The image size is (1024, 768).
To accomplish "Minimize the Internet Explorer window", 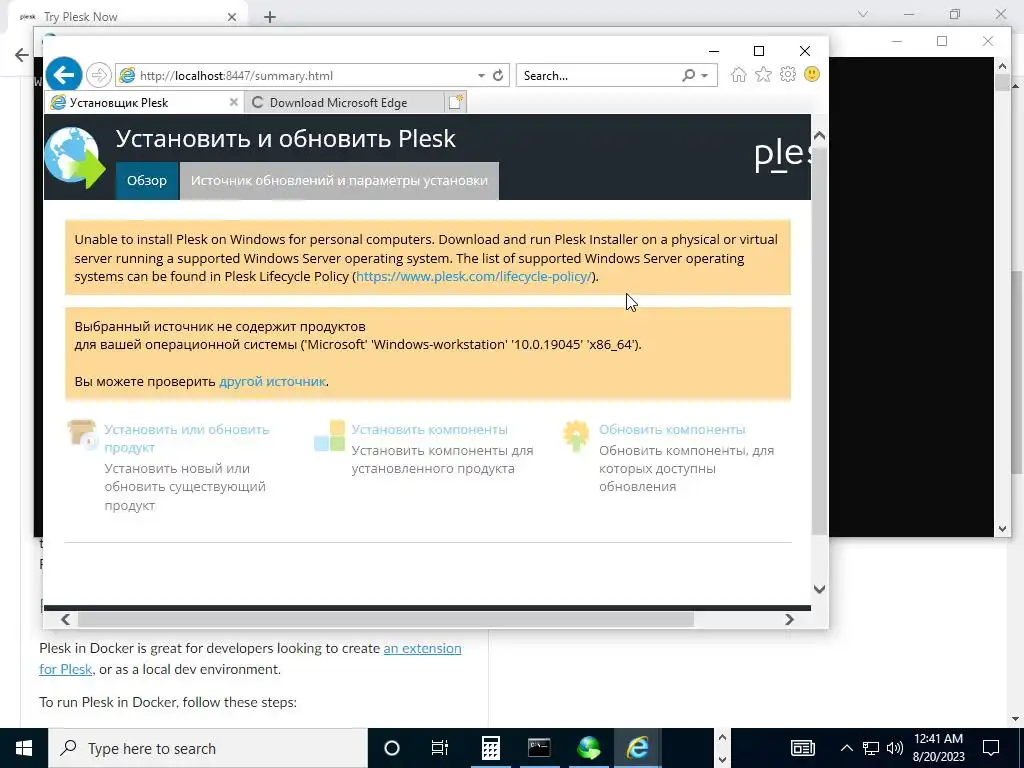I will [x=714, y=51].
